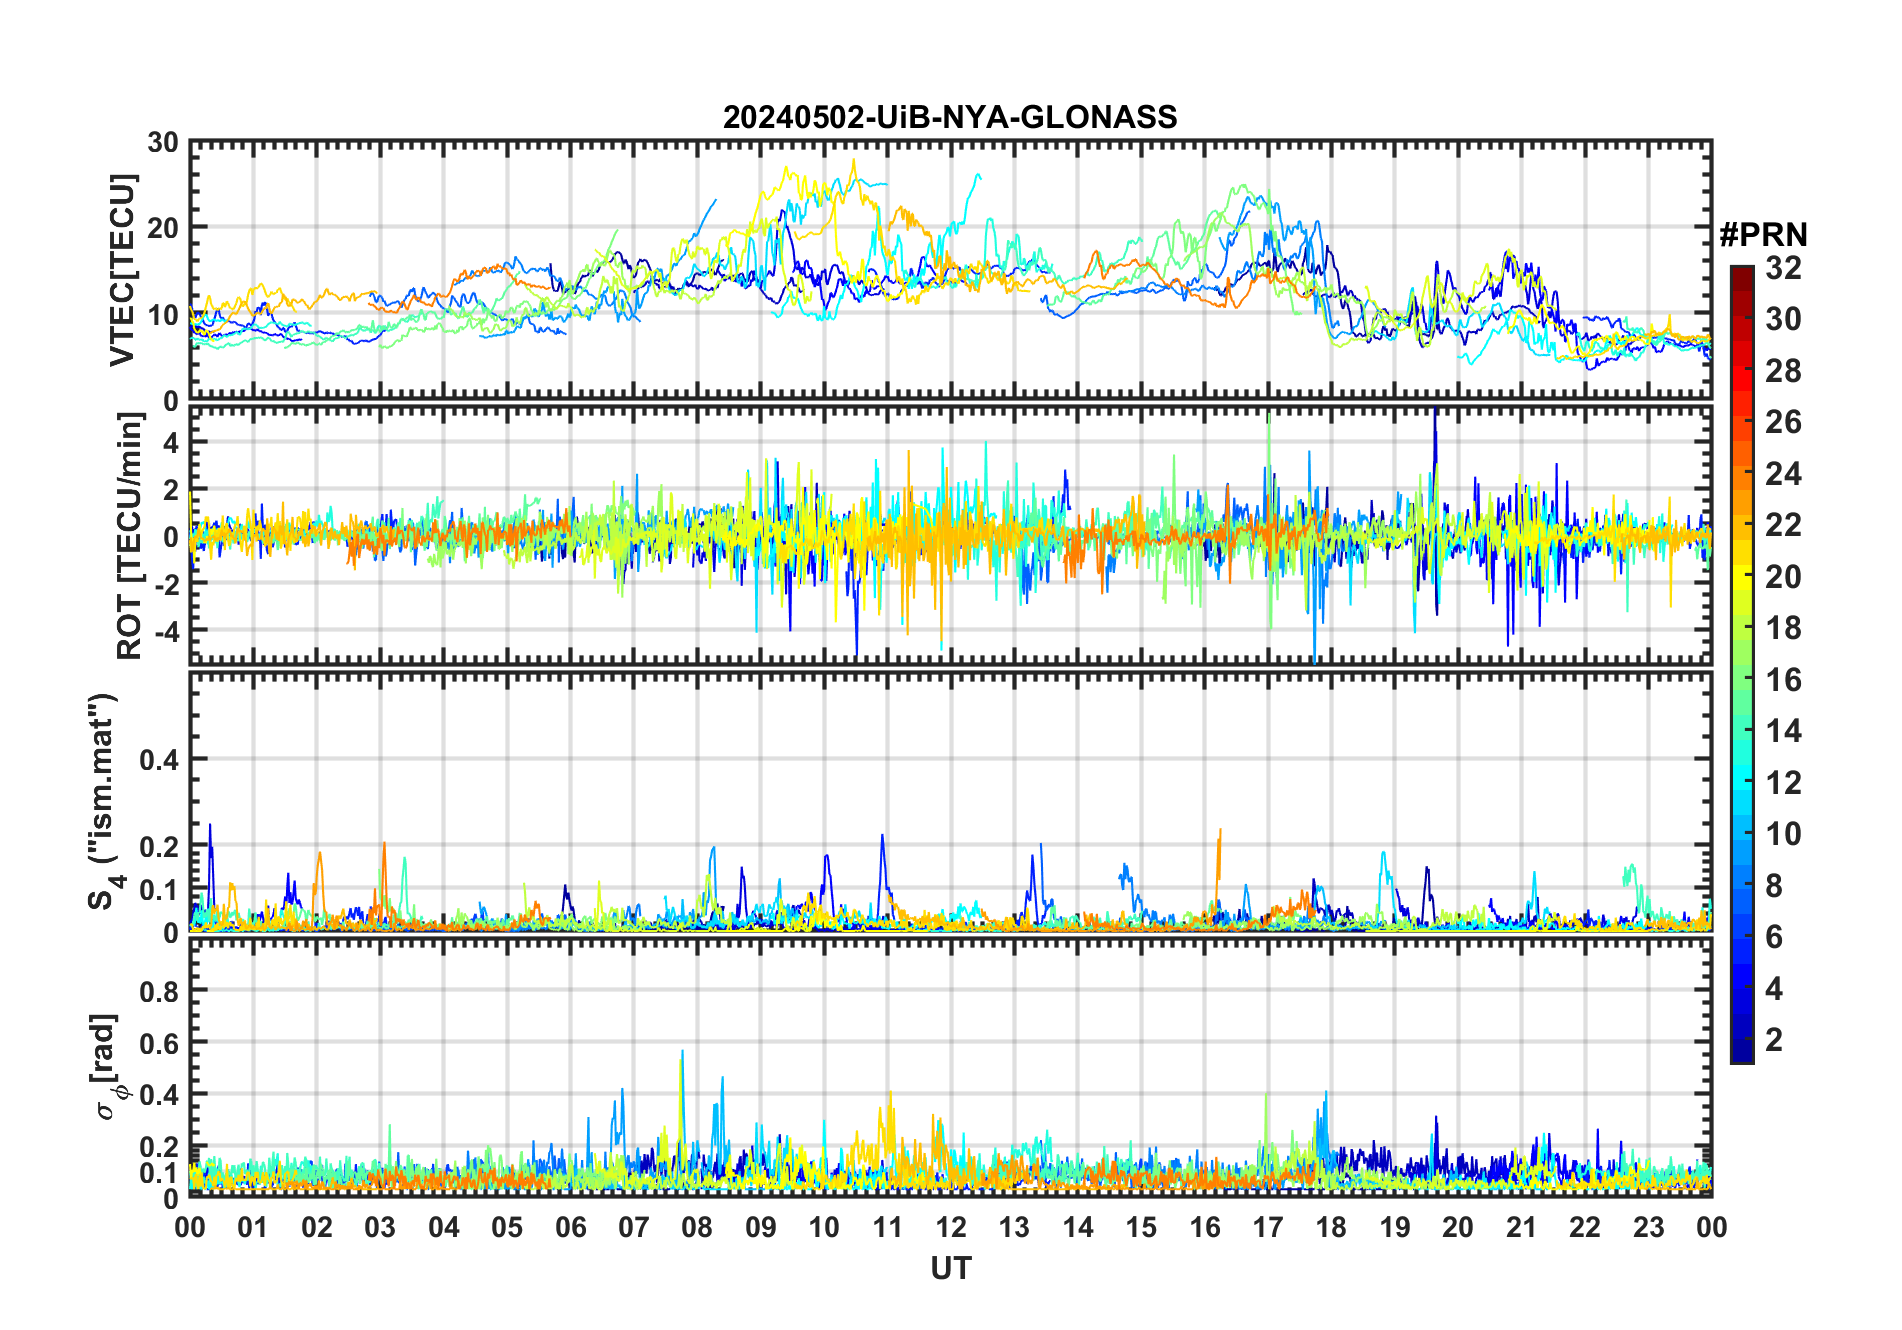Click colorbar tick label 16
This screenshot has width=1902, height=1330.
click(x=1783, y=680)
